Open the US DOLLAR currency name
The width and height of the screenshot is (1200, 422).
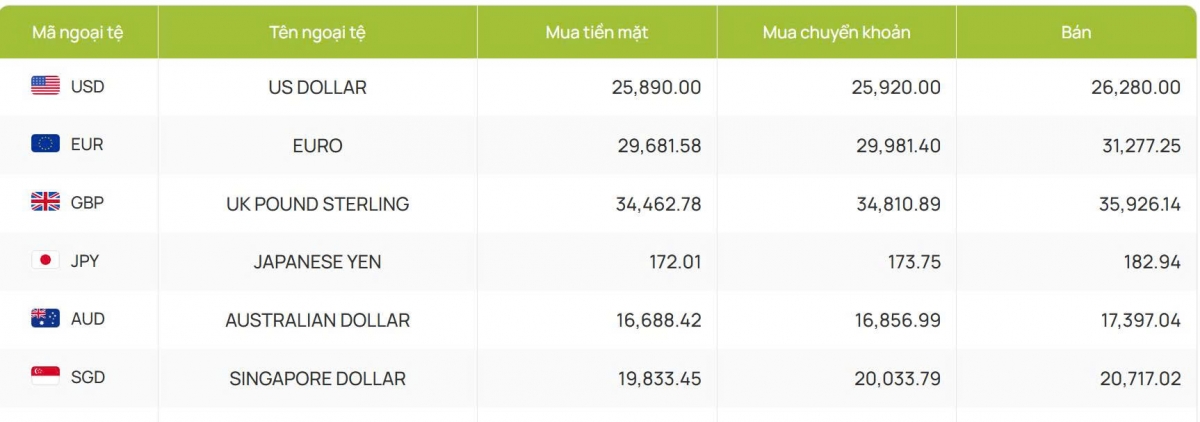[317, 88]
